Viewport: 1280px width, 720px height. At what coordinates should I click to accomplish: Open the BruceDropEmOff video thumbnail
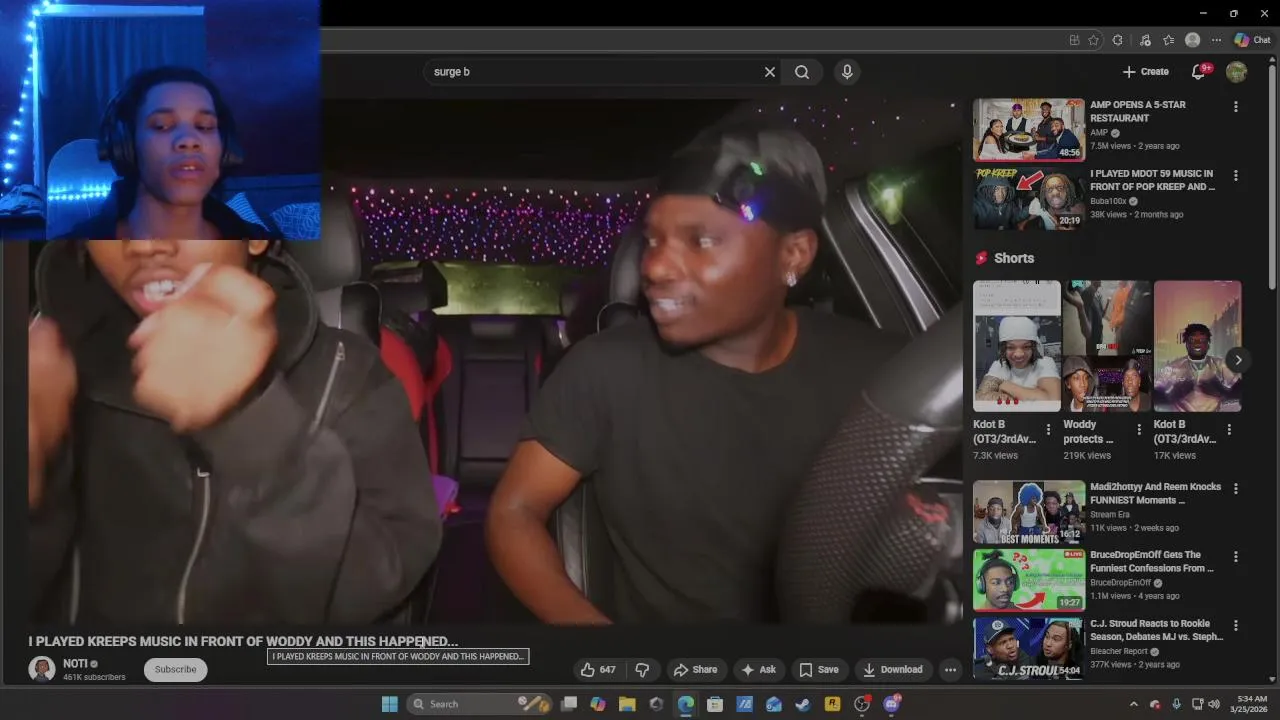(x=1029, y=580)
